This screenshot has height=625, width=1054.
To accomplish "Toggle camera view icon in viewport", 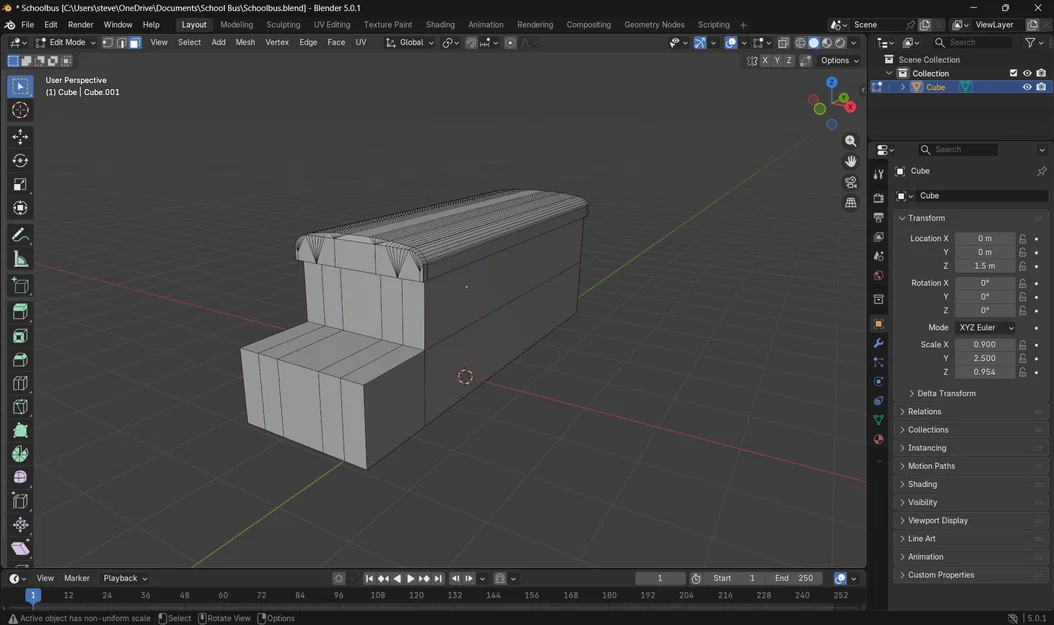I will tap(851, 182).
